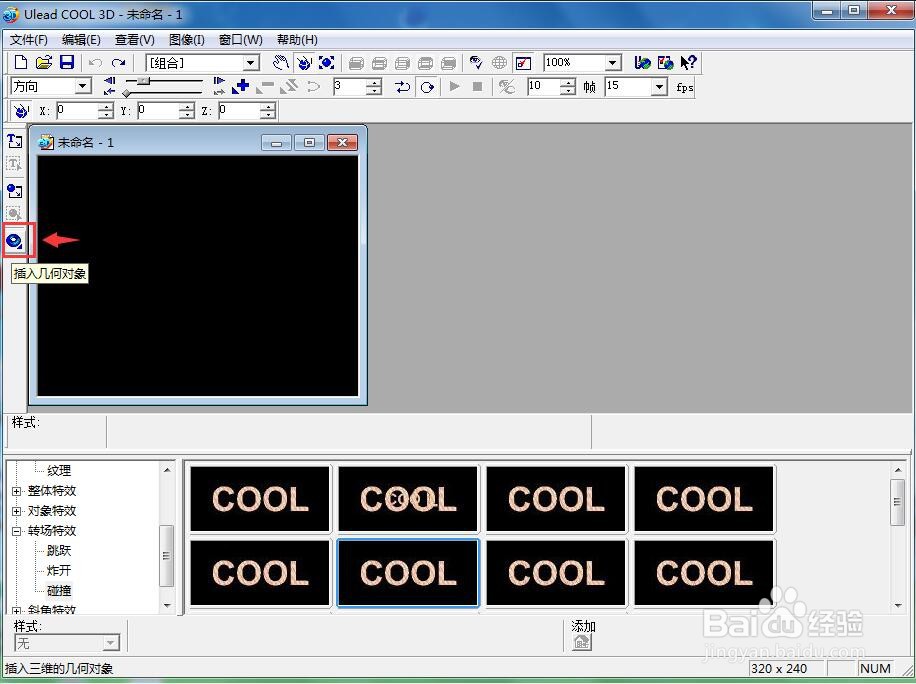The height and width of the screenshot is (684, 916).
Task: Open the 100% zoom dropdown
Action: [x=612, y=63]
